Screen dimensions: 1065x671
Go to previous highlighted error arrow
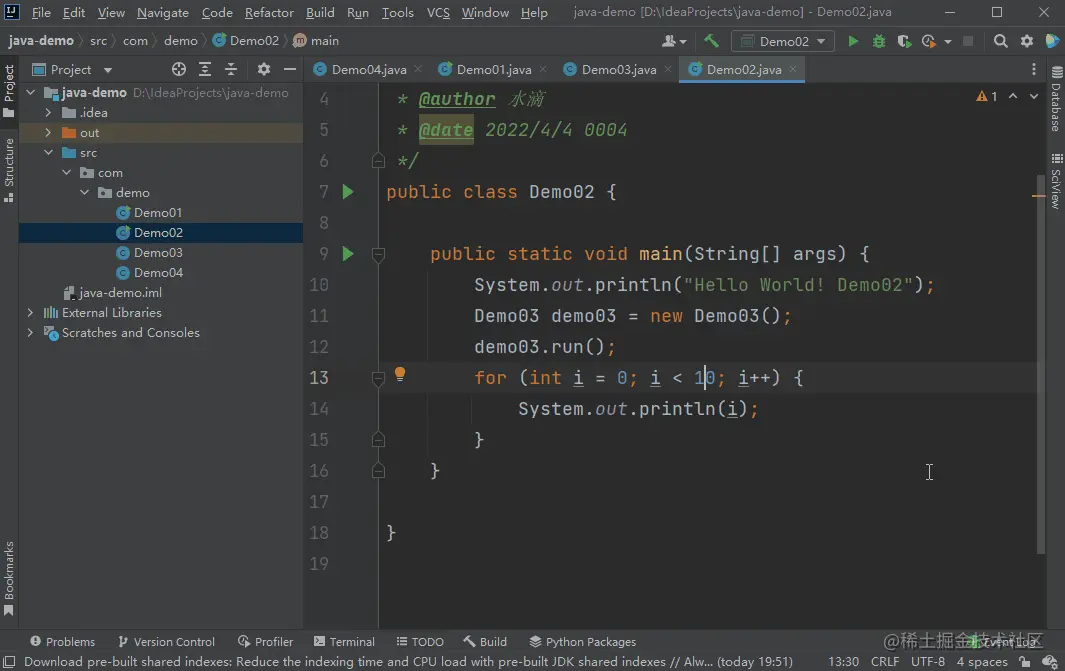(x=1013, y=96)
